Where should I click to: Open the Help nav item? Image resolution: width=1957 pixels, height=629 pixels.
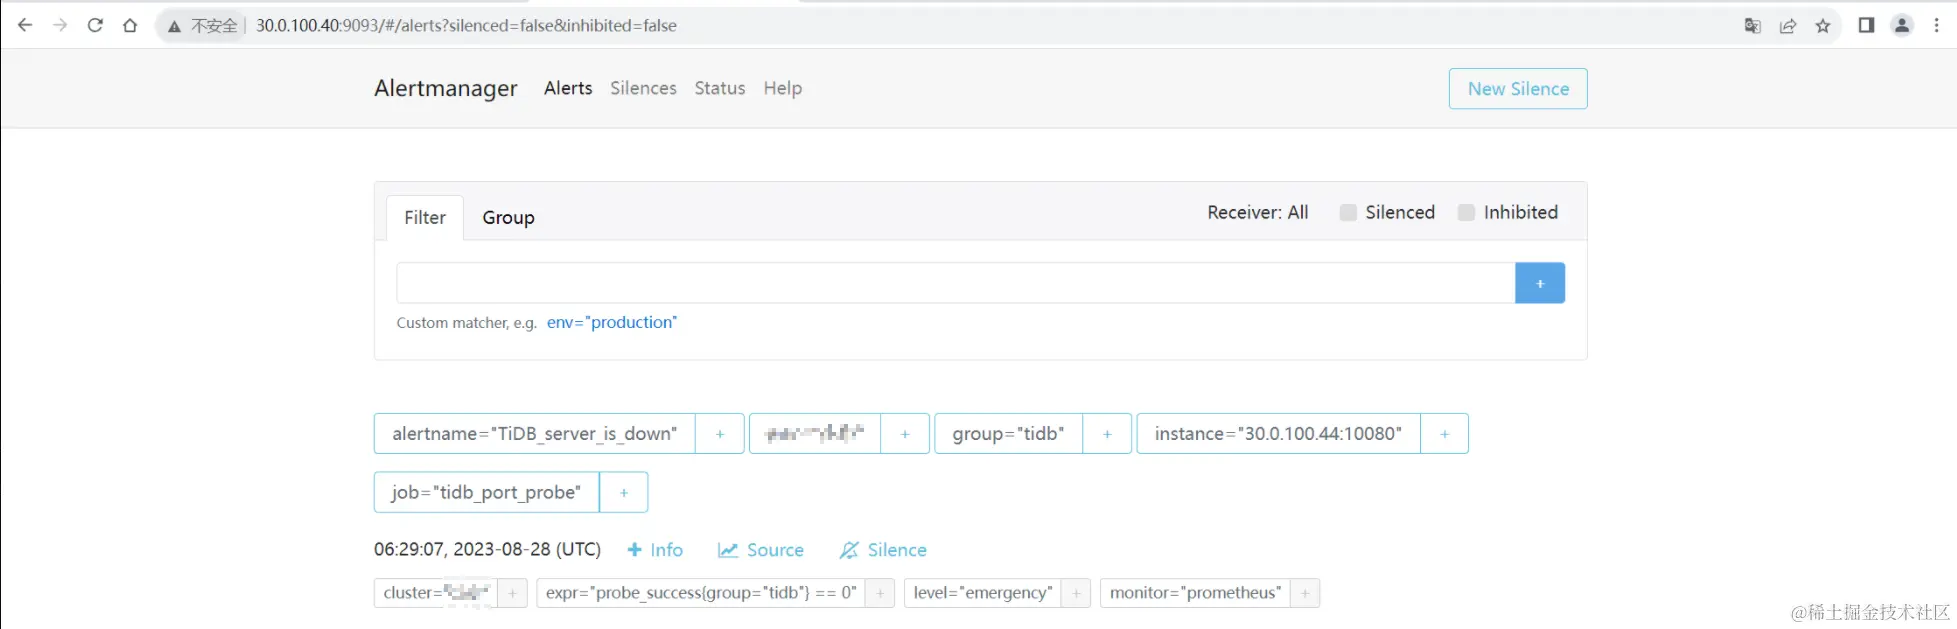coord(783,88)
